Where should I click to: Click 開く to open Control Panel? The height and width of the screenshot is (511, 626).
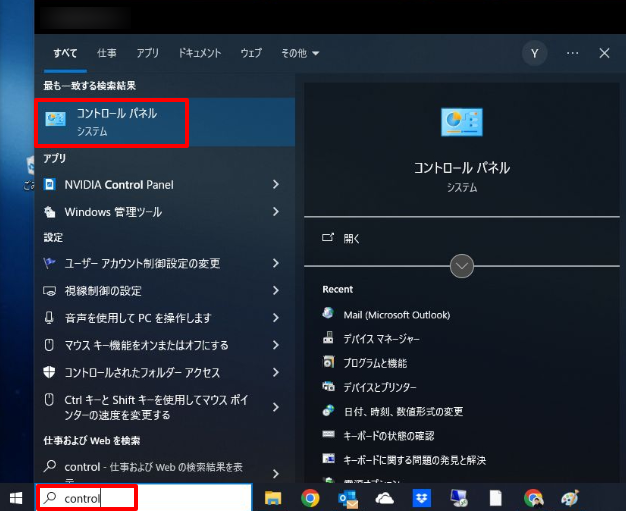352,239
